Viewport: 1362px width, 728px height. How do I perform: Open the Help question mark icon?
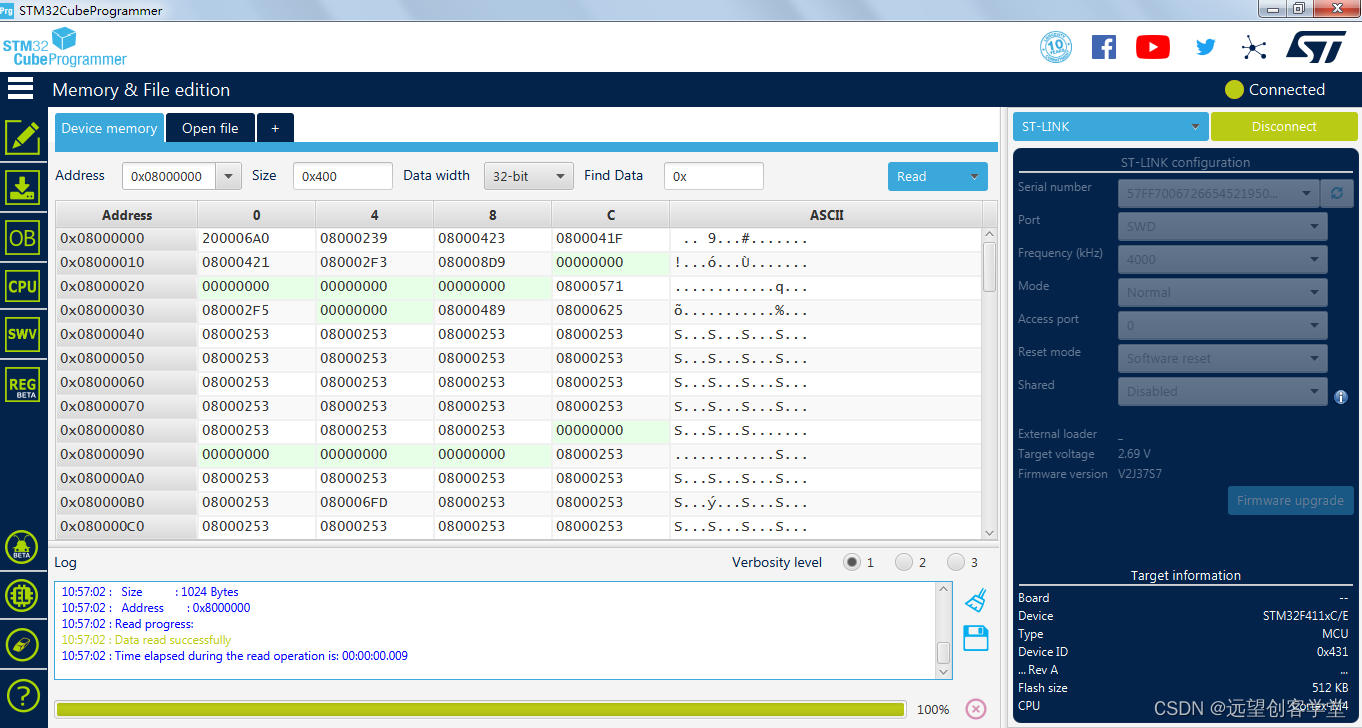click(x=22, y=694)
